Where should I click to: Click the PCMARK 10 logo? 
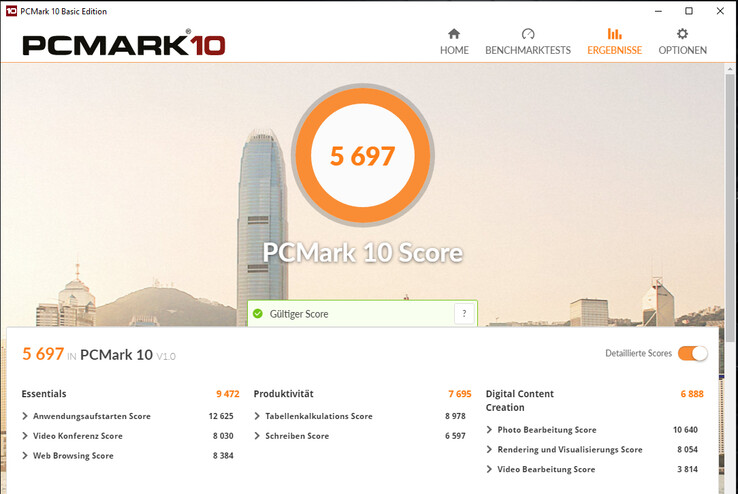pyautogui.click(x=124, y=43)
